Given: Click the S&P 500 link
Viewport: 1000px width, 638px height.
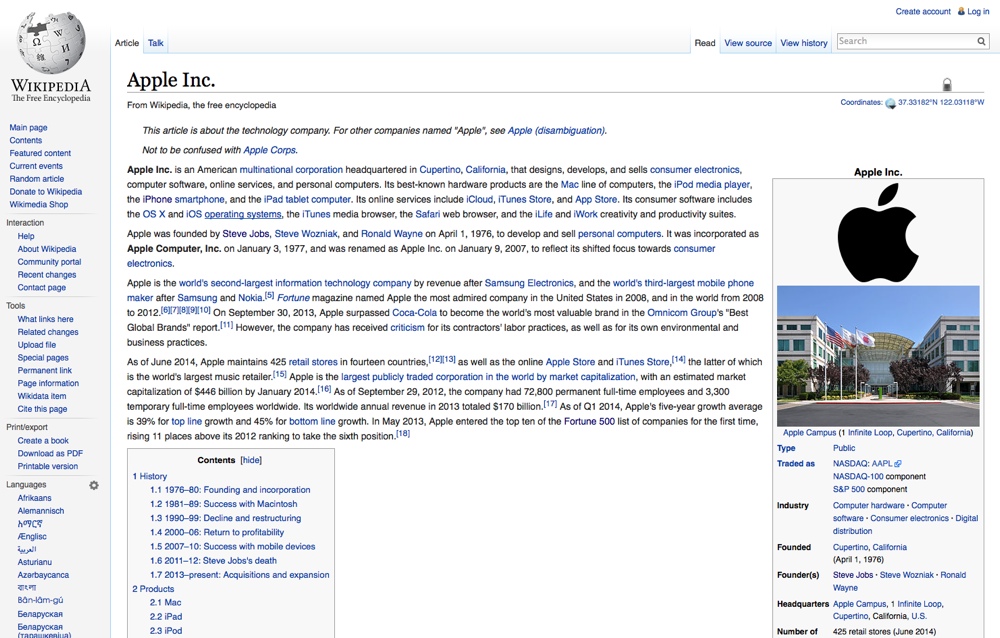Looking at the screenshot, I should tap(849, 489).
